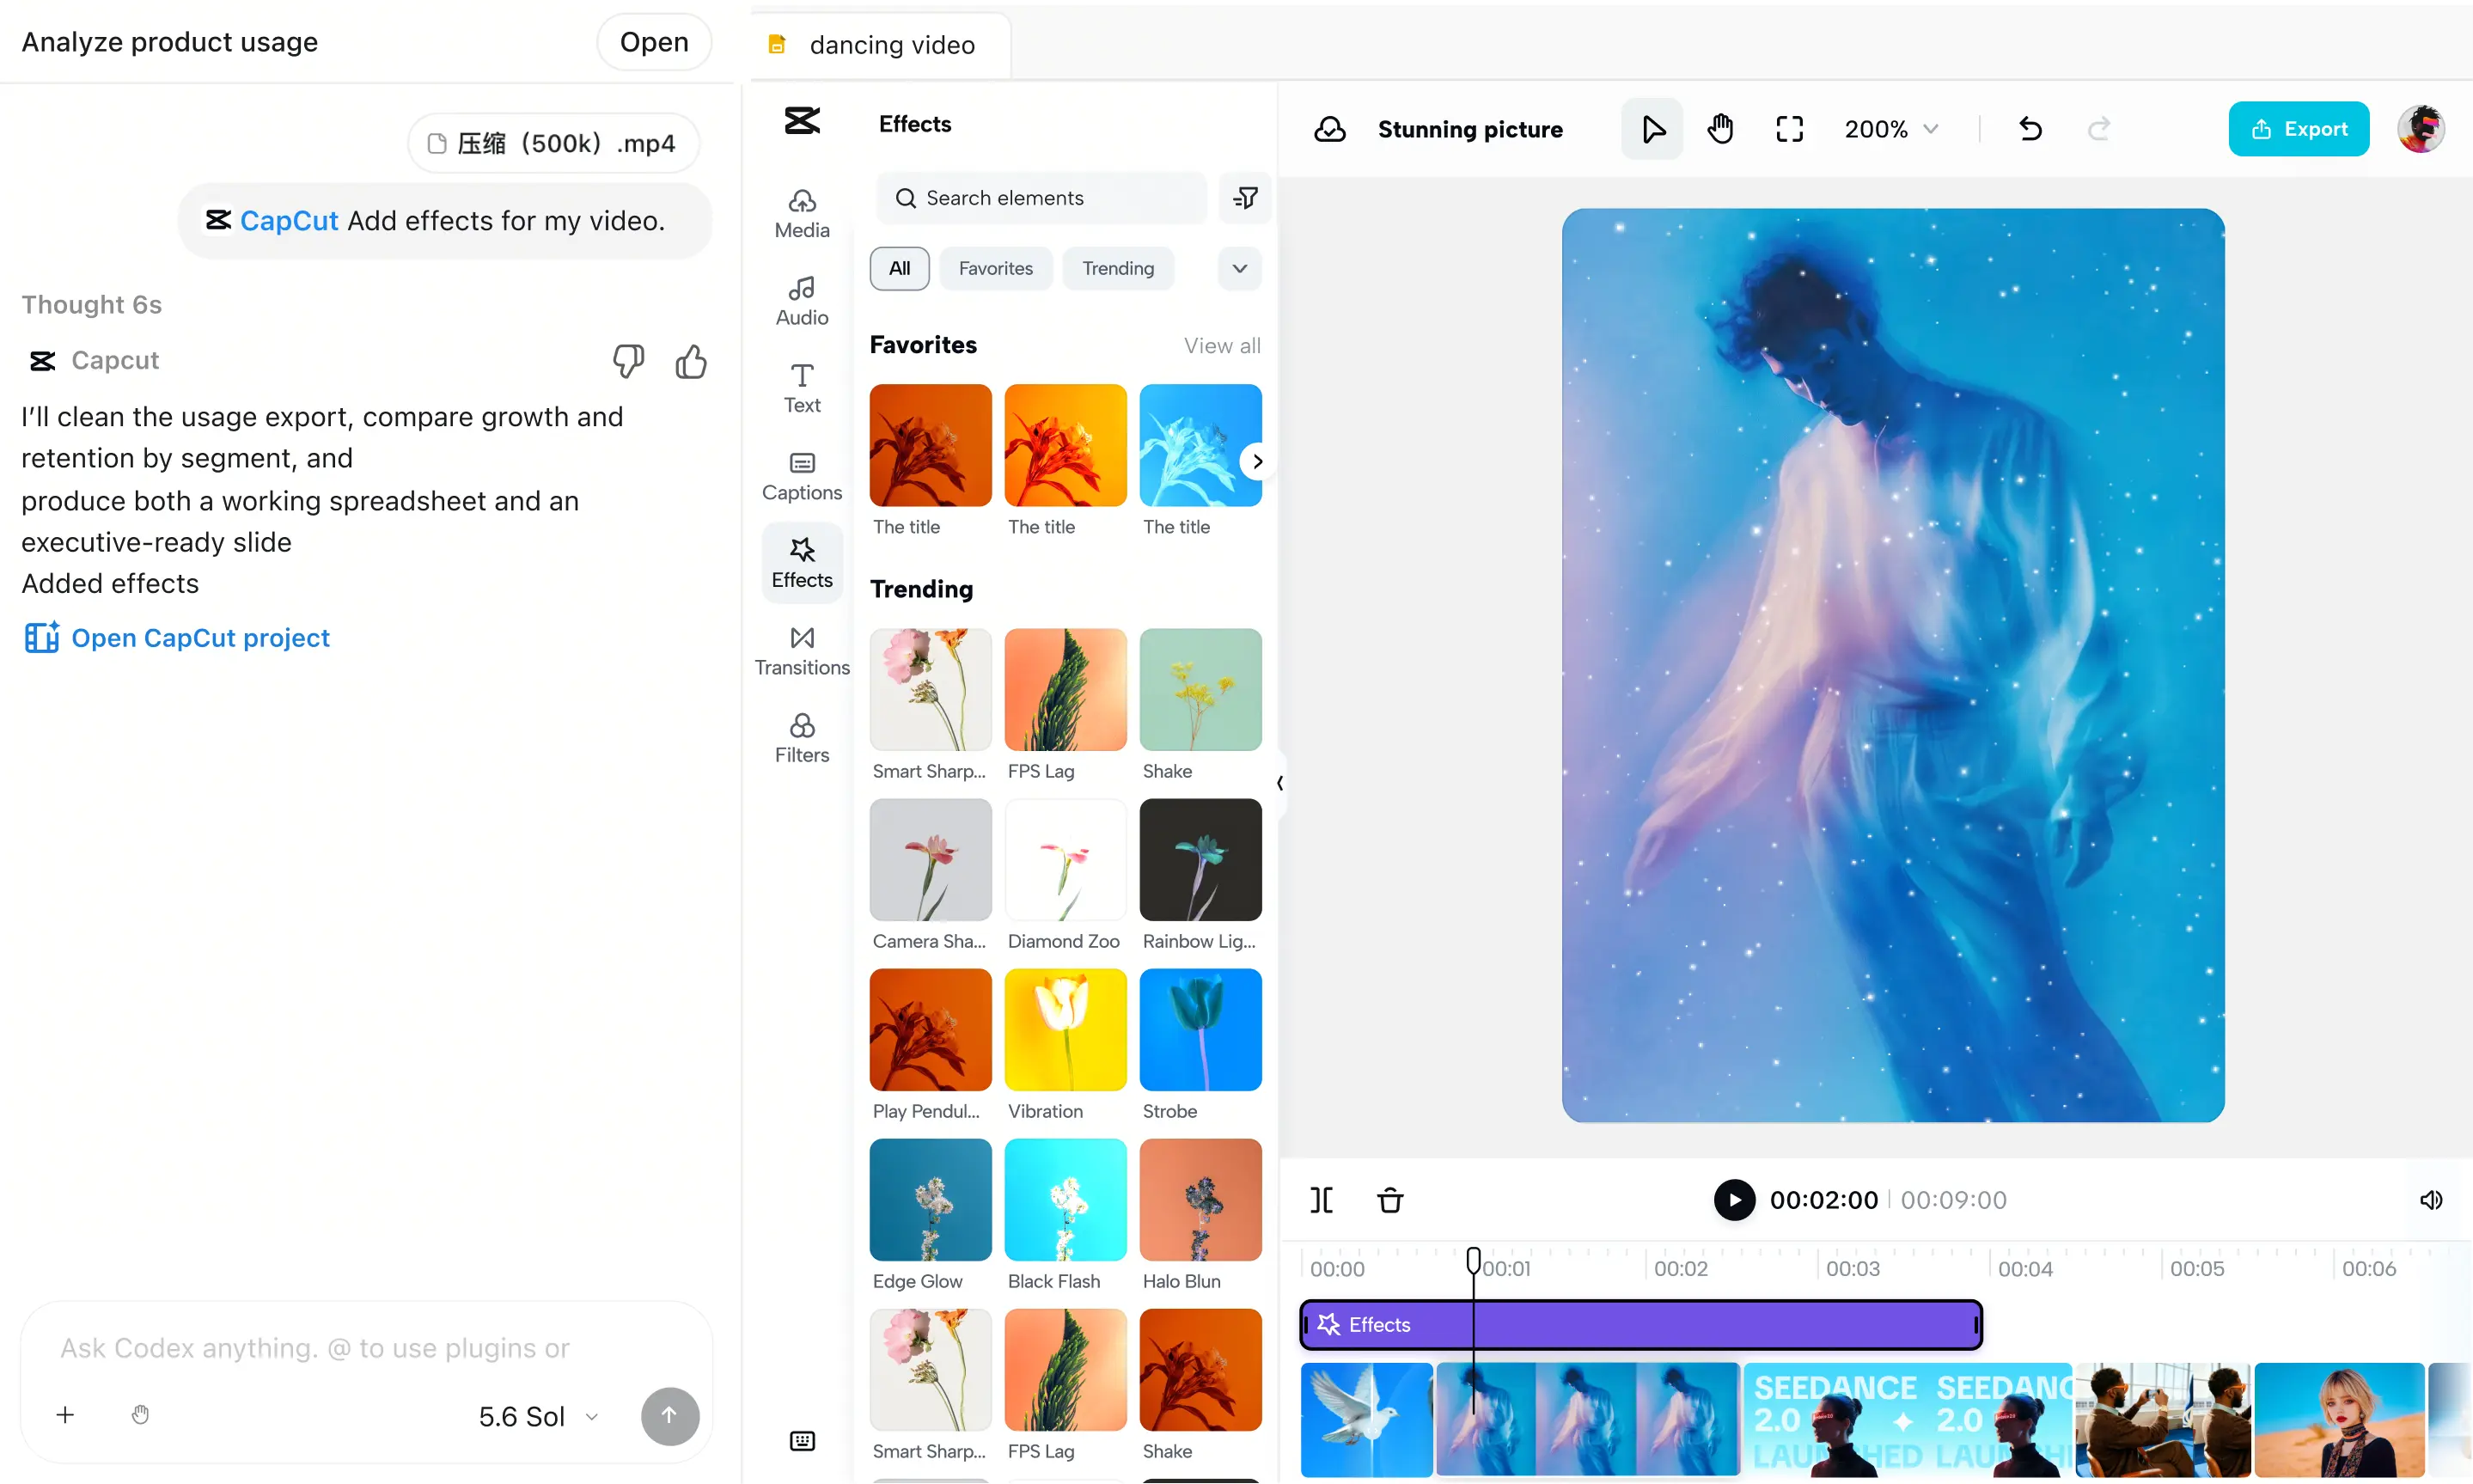Open the CapCut project link

tap(176, 637)
